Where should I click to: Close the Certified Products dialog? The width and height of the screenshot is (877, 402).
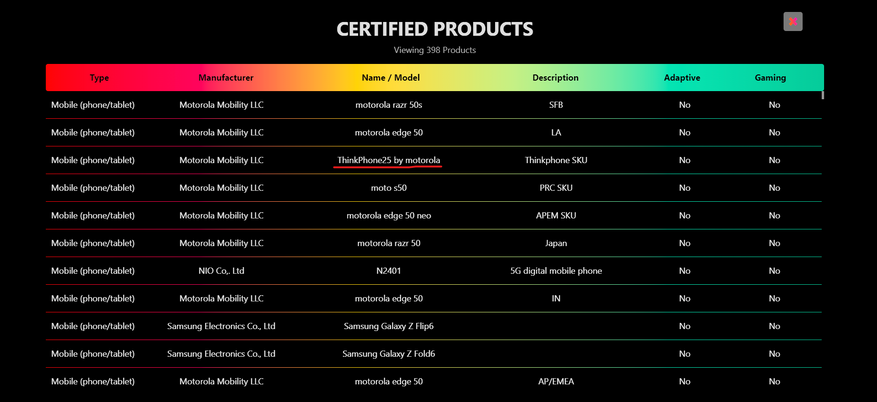pos(793,21)
